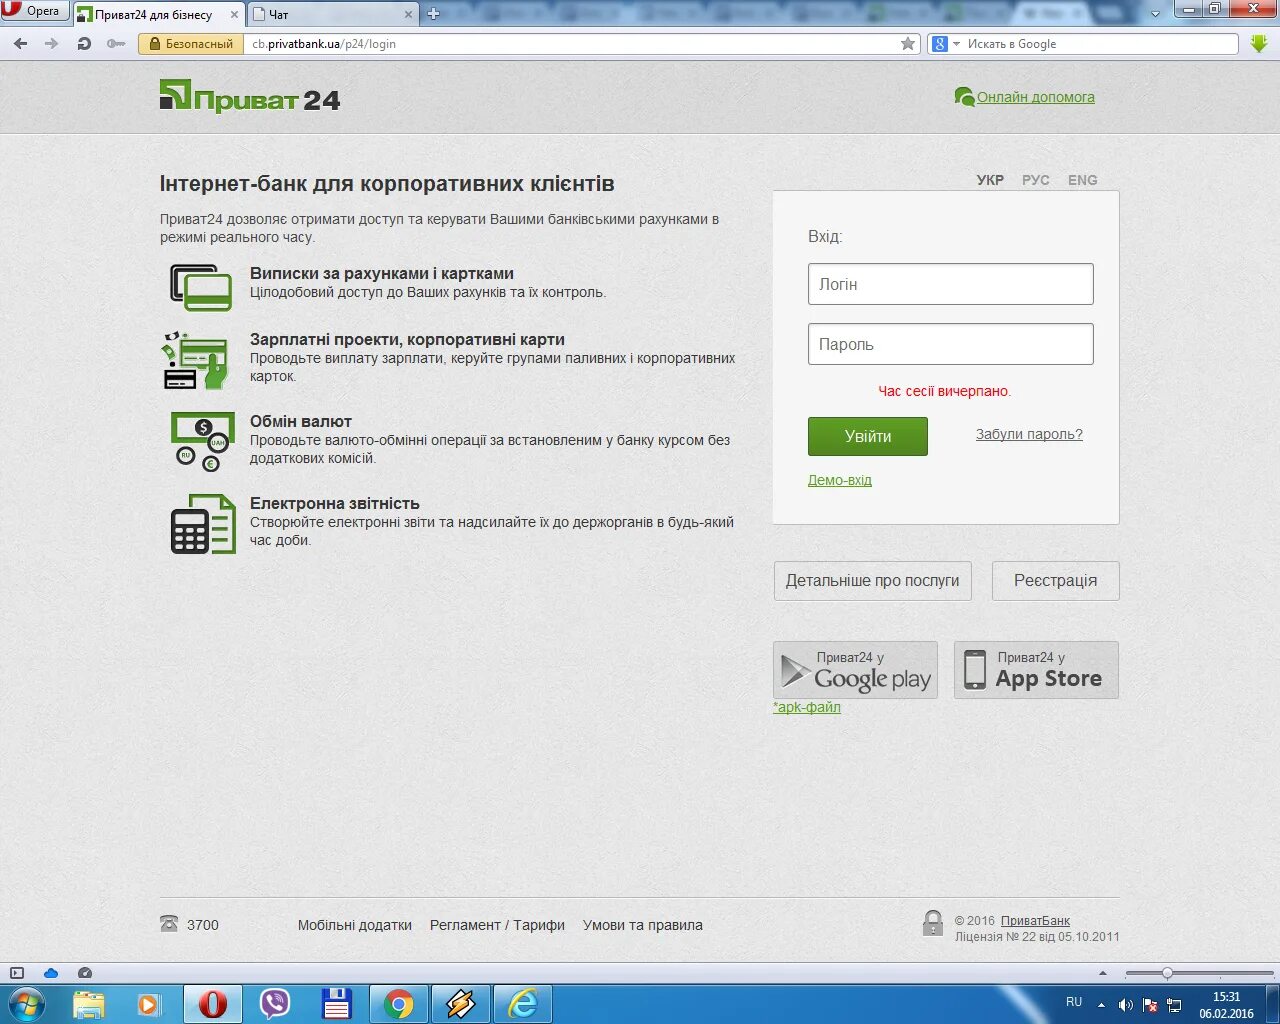Reload the page with the refresh icon

pyautogui.click(x=84, y=44)
